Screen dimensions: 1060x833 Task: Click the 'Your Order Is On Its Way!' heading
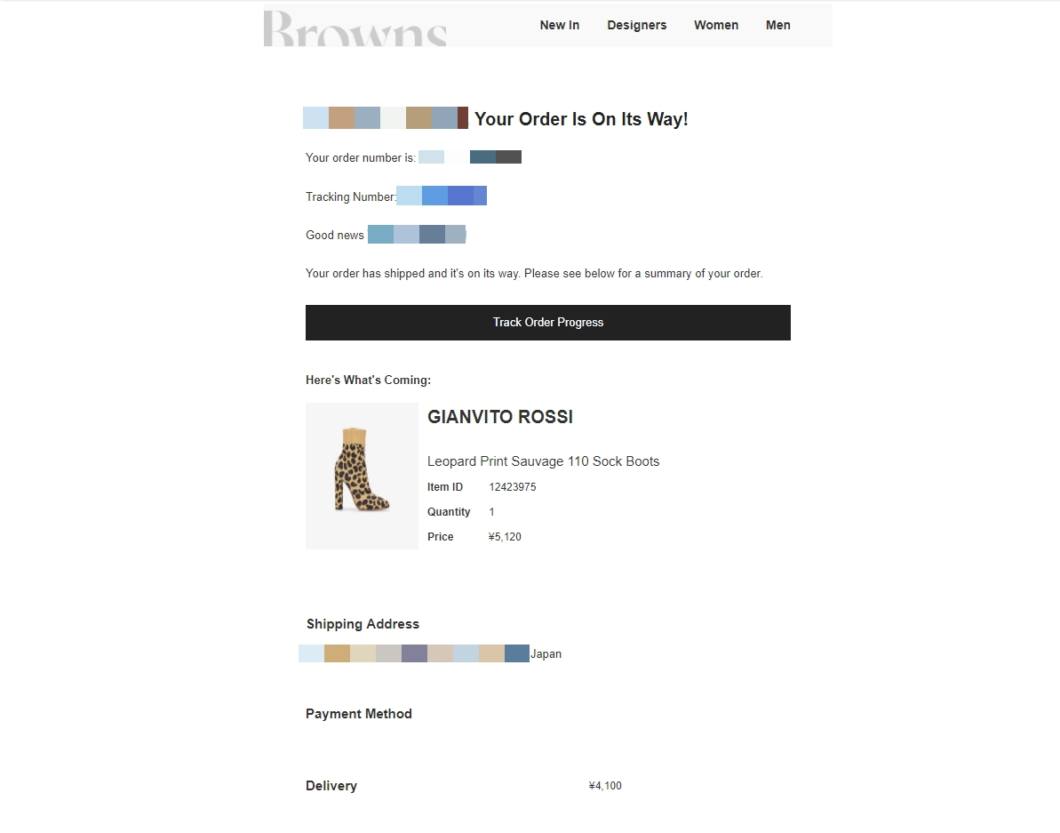(x=581, y=119)
